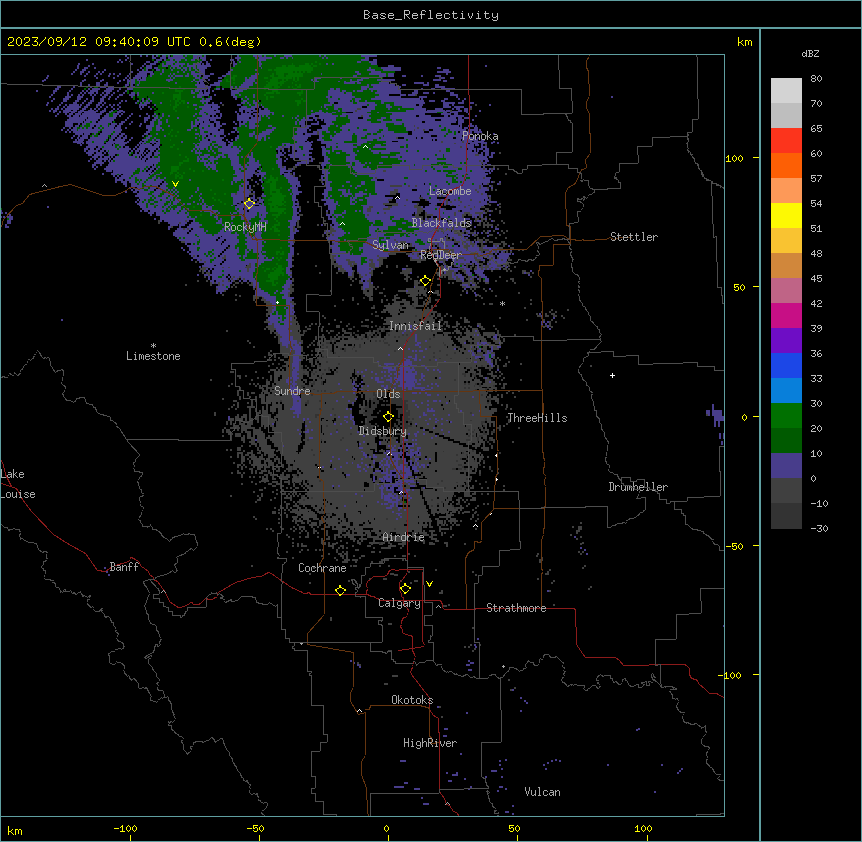Image resolution: width=862 pixels, height=842 pixels.
Task: Click the Limestone label
Action: 153,356
